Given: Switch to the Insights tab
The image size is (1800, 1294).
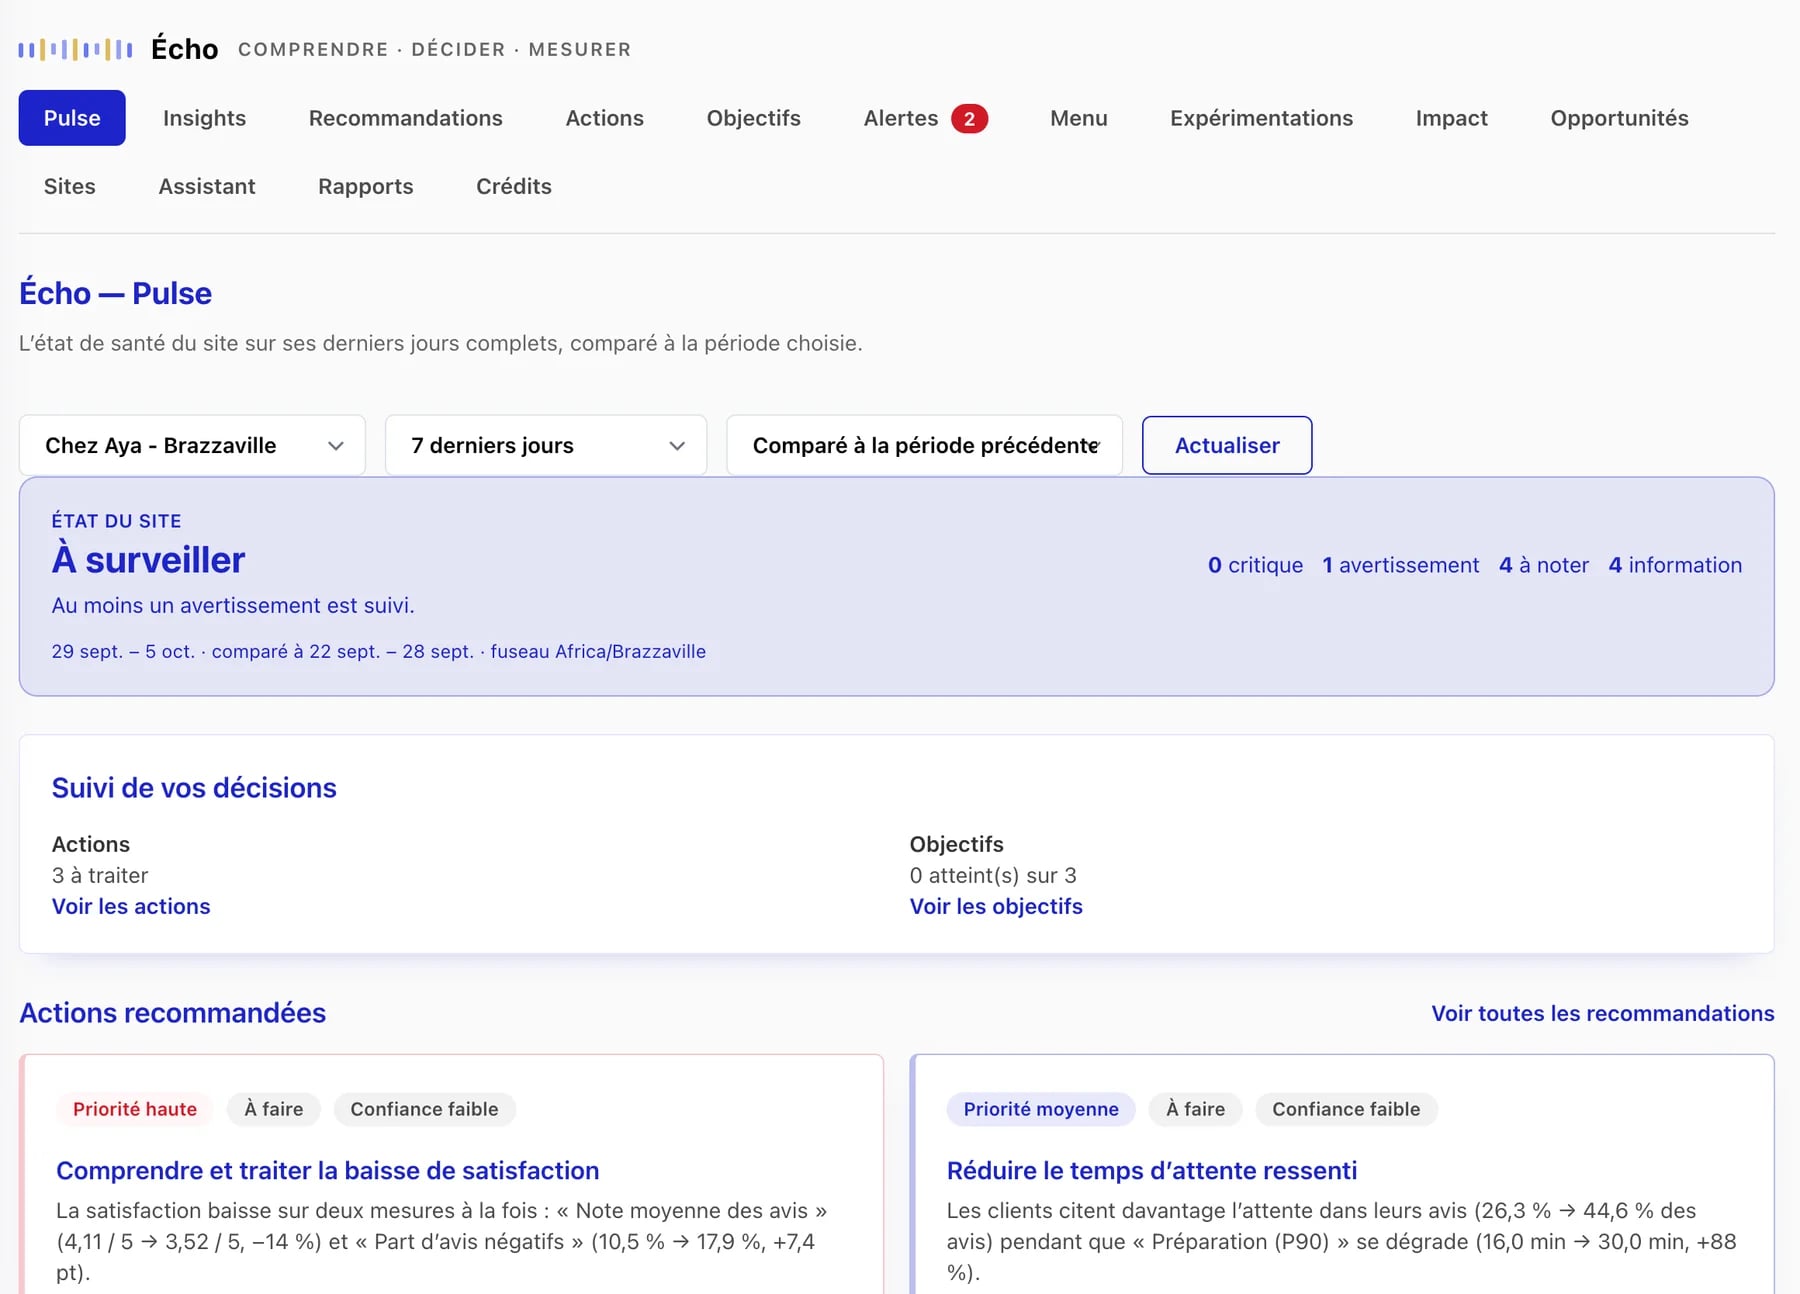Looking at the screenshot, I should (204, 118).
